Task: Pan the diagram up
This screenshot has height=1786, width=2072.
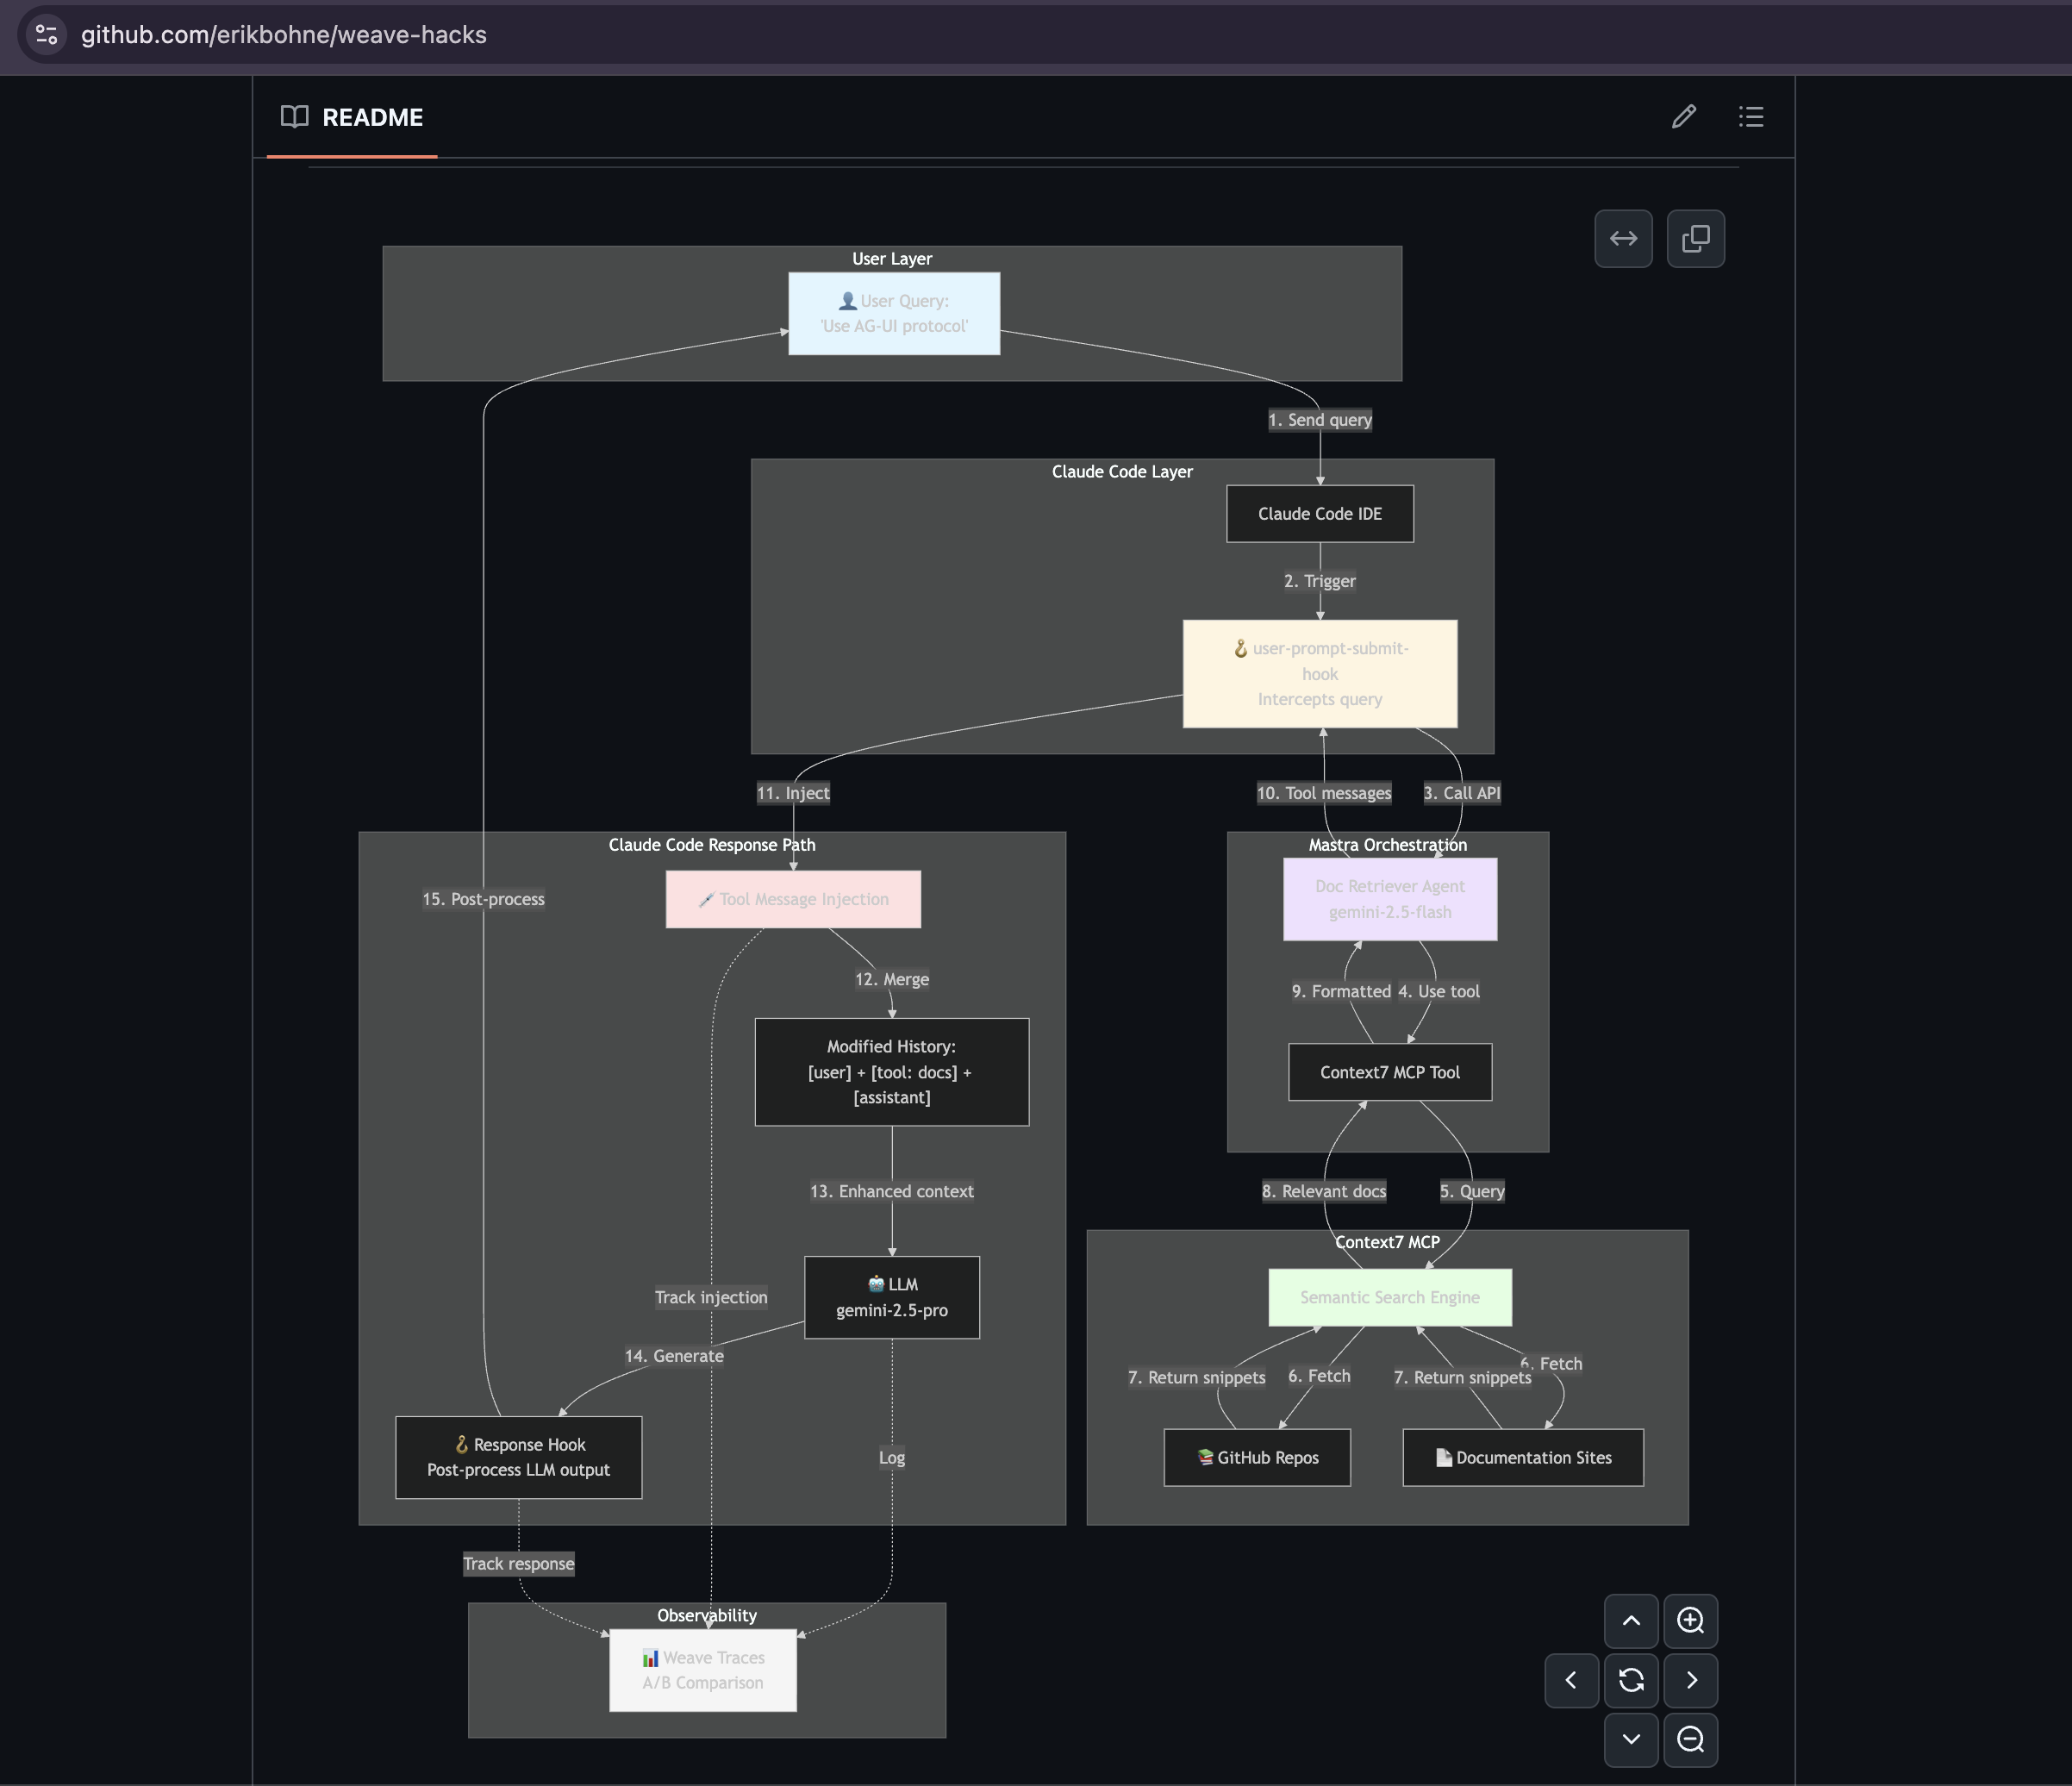Action: (1631, 1621)
